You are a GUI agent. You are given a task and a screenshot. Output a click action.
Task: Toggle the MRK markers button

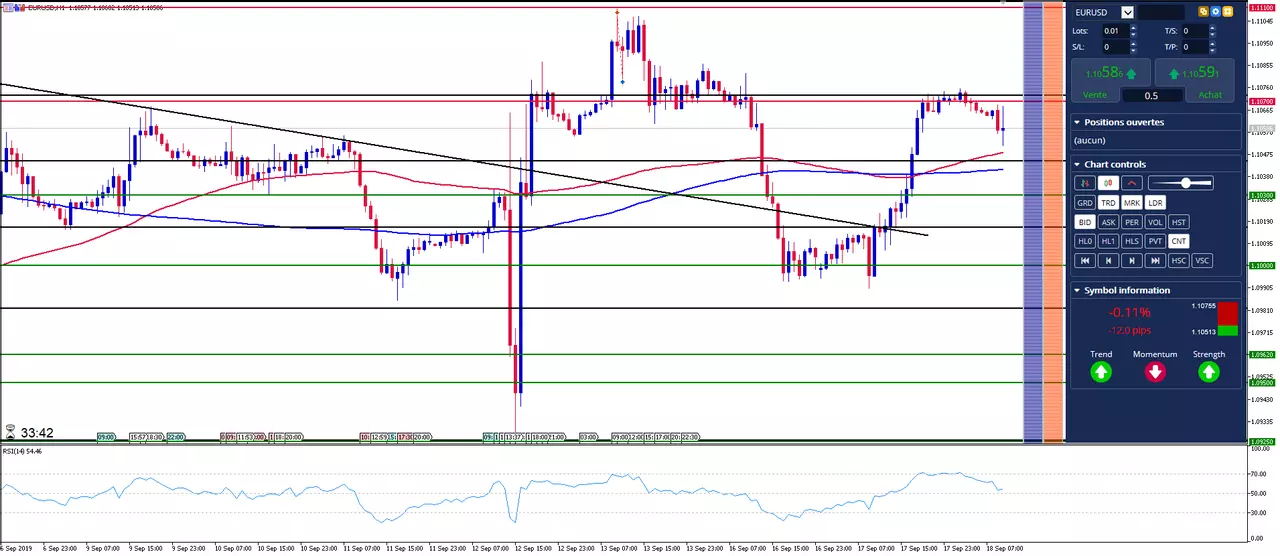(x=1132, y=202)
